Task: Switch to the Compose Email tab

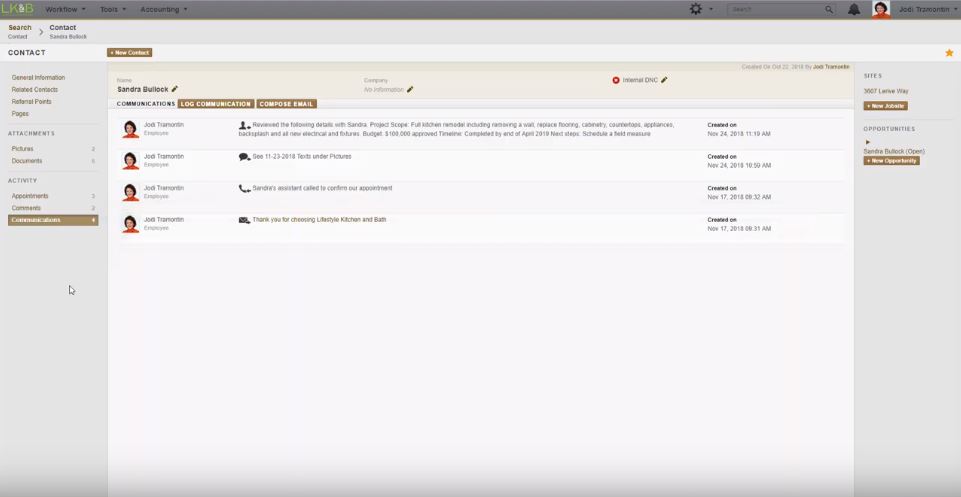Action: click(286, 104)
